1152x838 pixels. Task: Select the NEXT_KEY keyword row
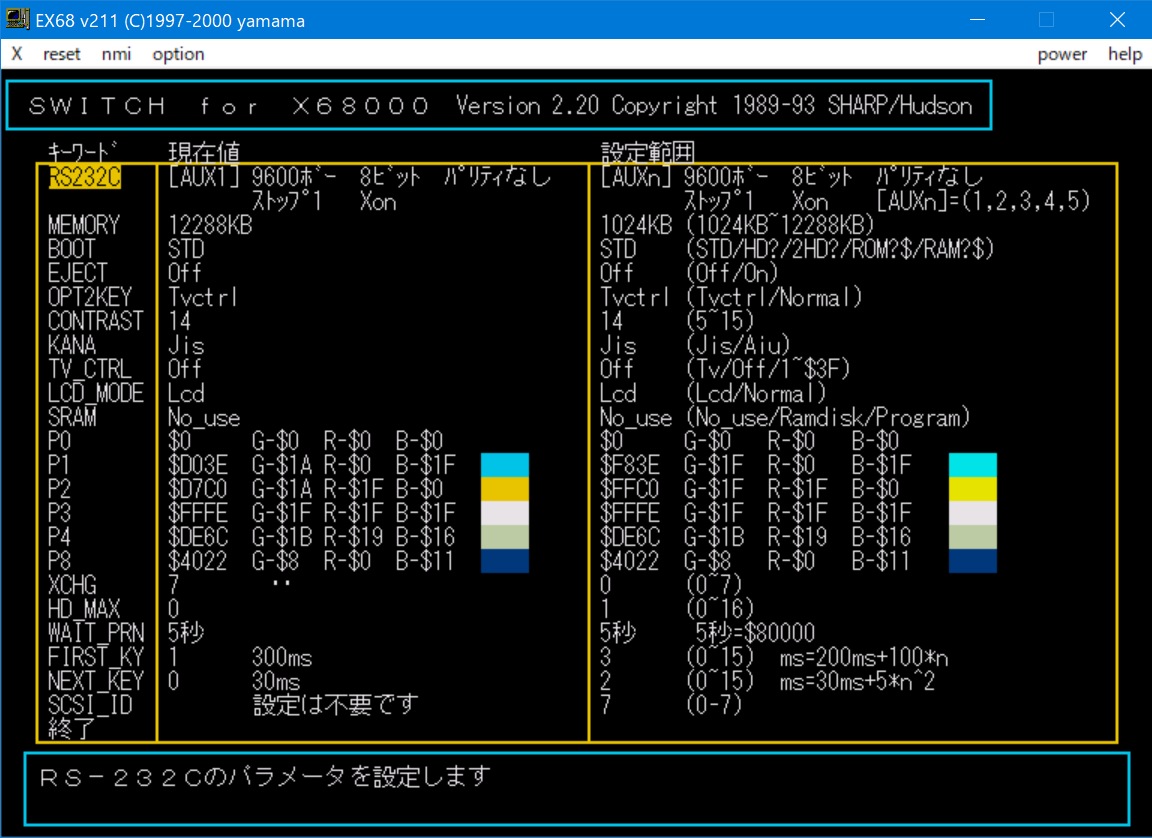coord(96,682)
